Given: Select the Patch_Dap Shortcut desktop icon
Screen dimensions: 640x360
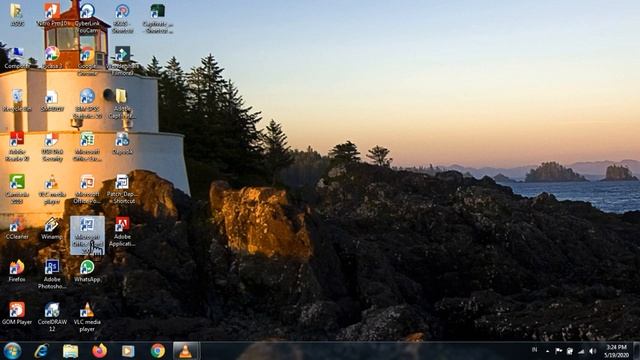Looking at the screenshot, I should 122,189.
